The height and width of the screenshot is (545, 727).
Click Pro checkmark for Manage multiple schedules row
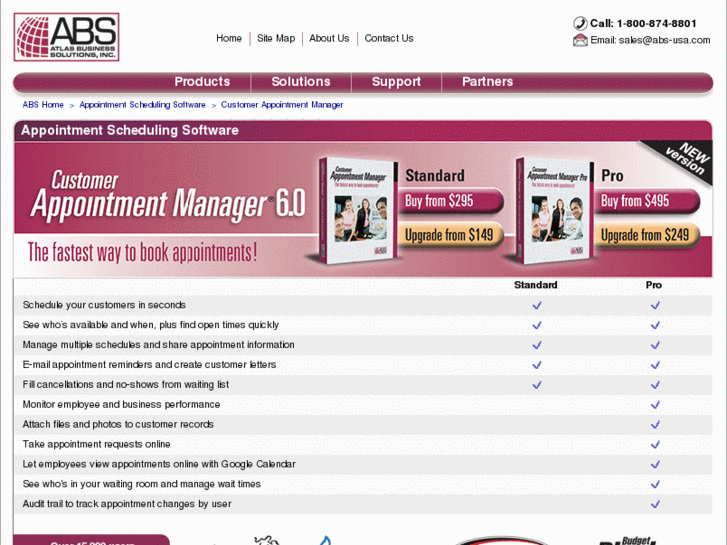655,345
